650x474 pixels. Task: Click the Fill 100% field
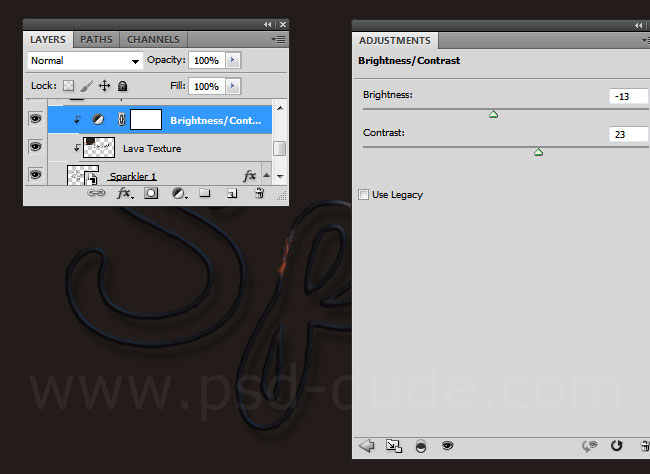click(207, 86)
